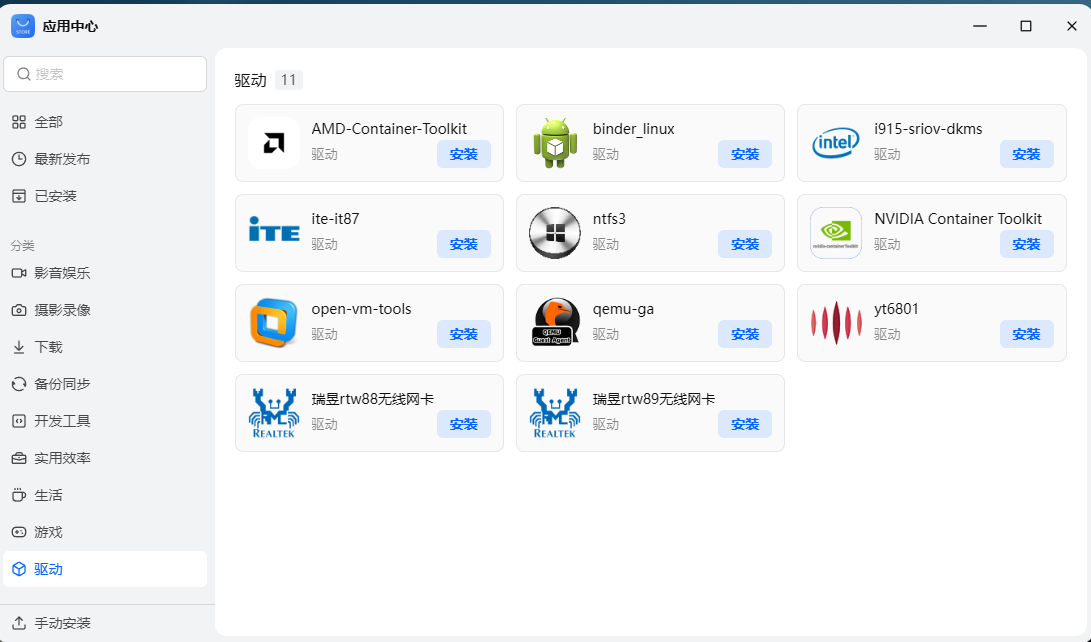The height and width of the screenshot is (642, 1091).
Task: Install yt6801 via its 安装 button
Action: (1026, 335)
